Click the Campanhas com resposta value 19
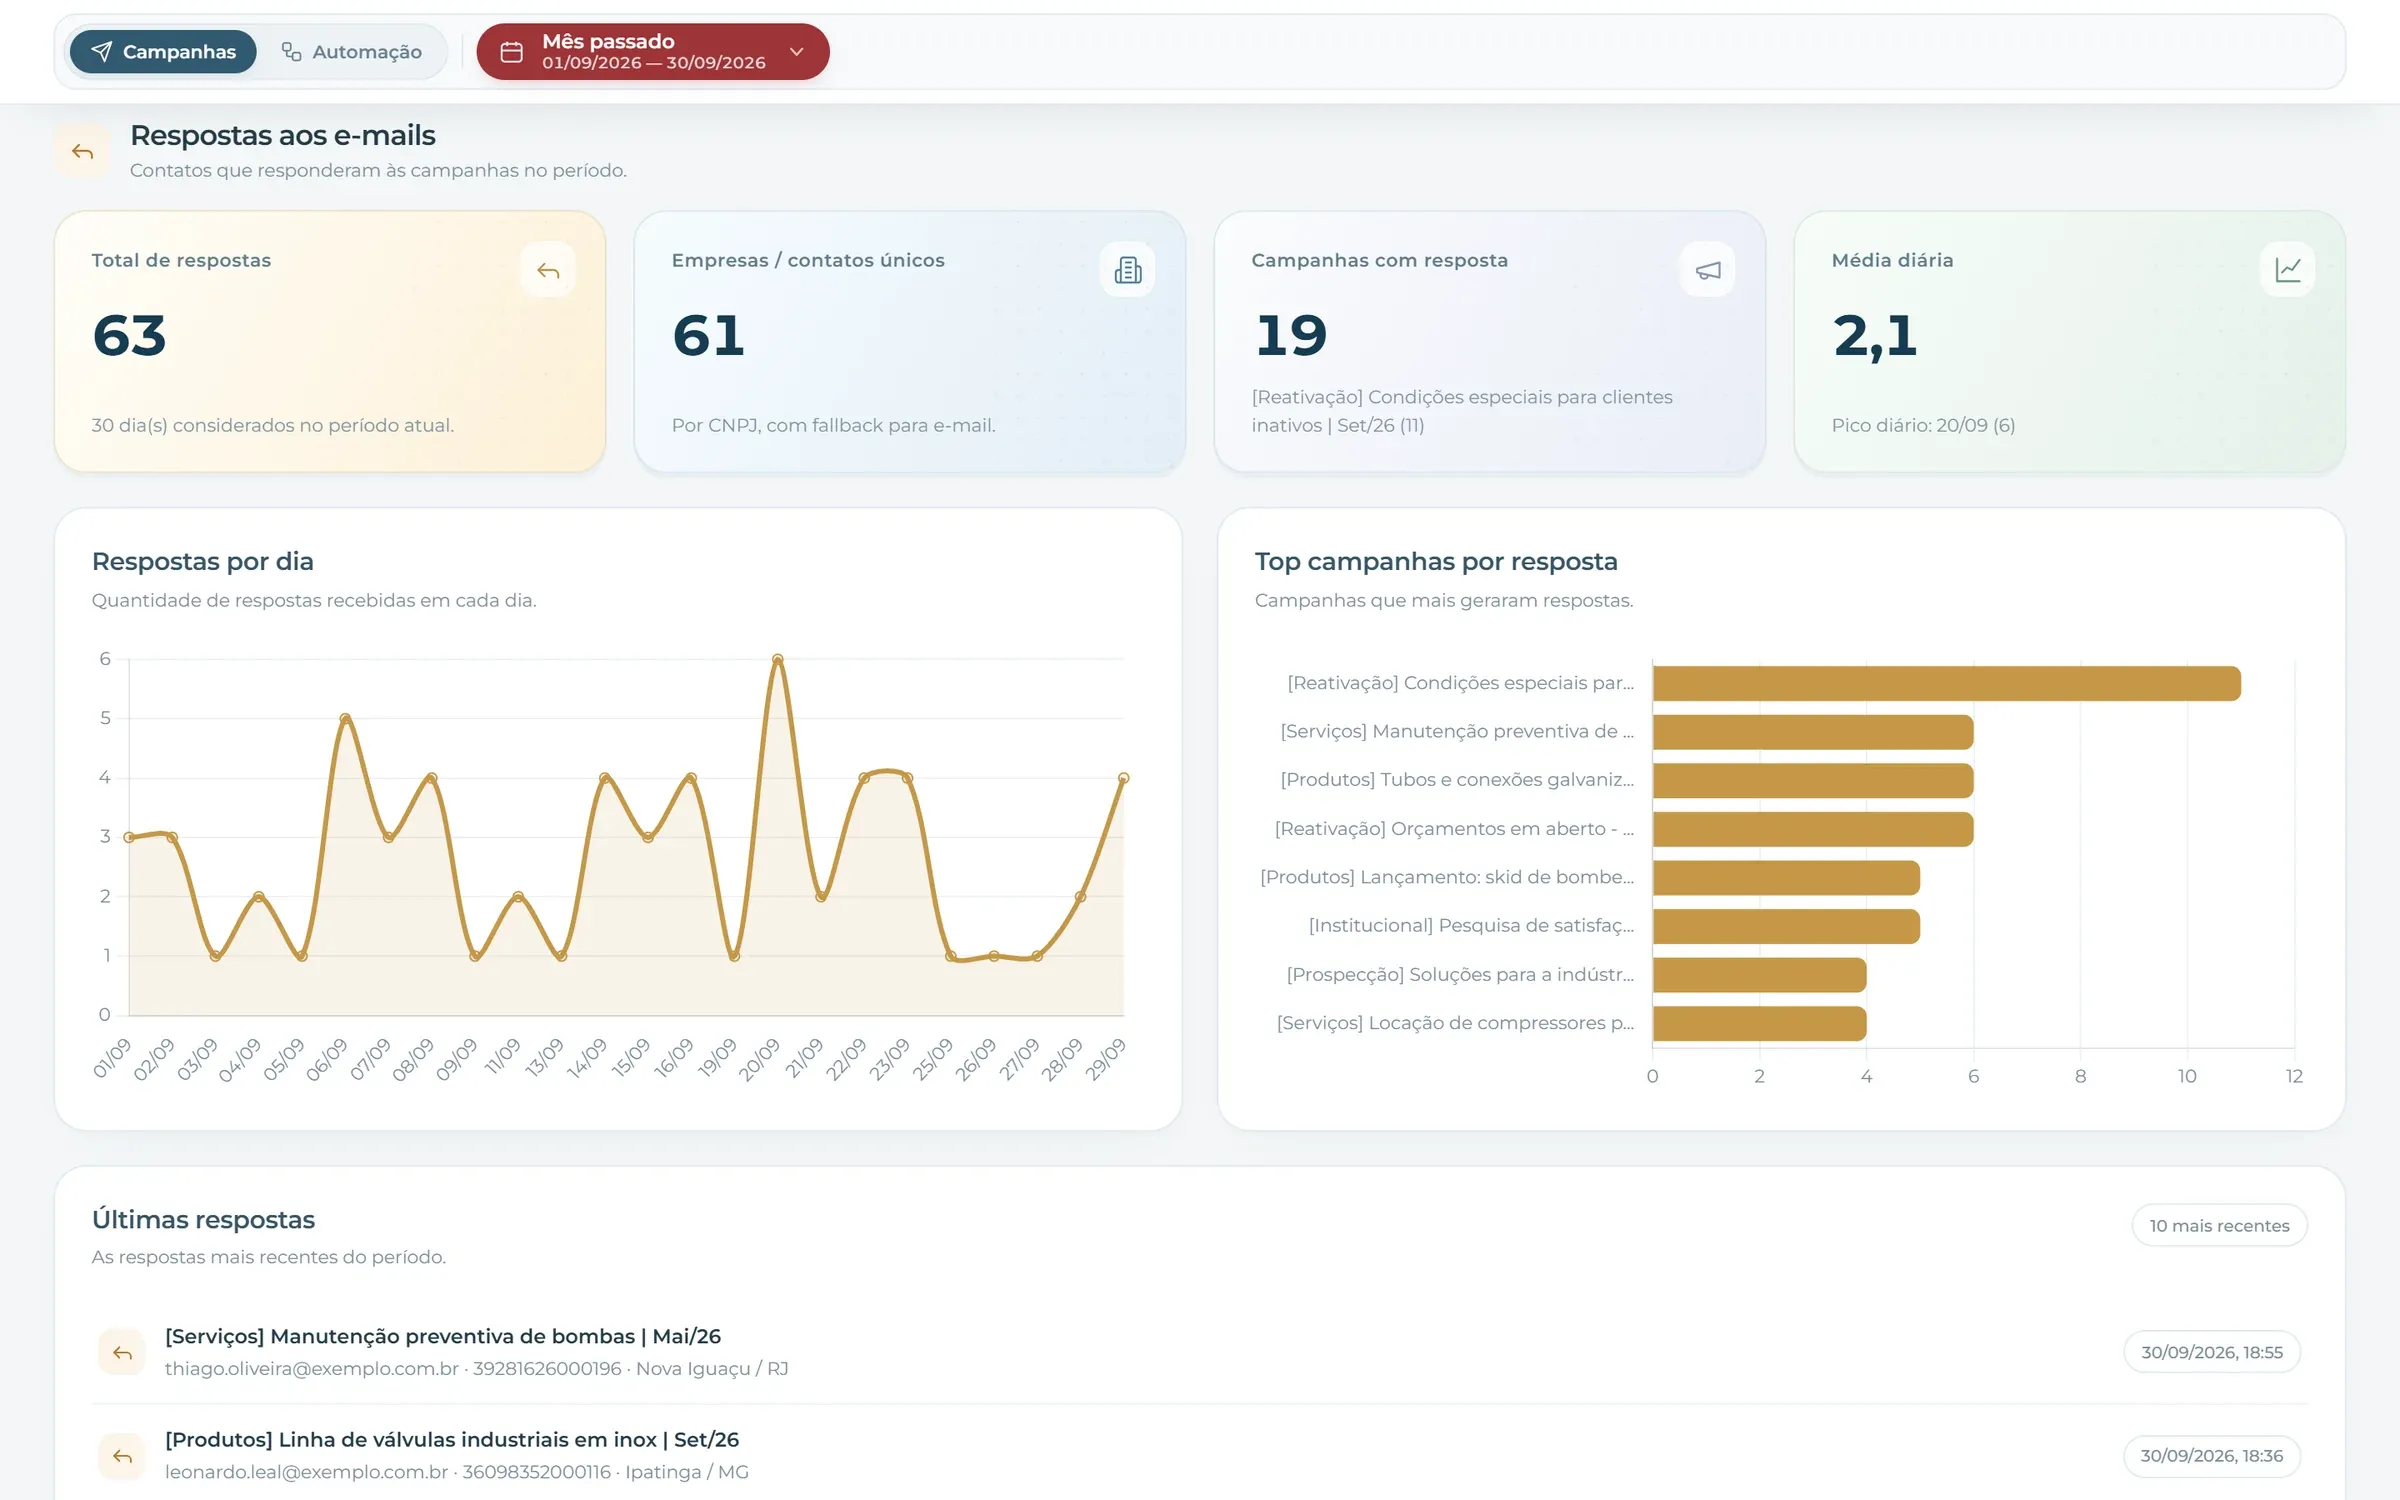Screen dimensions: 2400x1500 tap(1291, 336)
